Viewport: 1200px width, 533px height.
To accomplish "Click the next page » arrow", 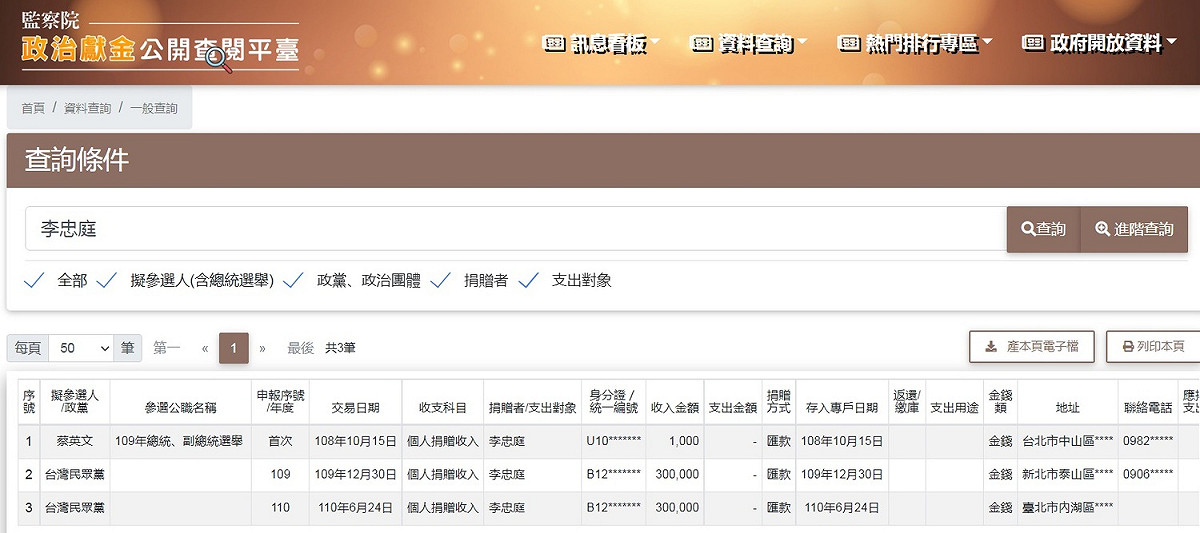I will coord(263,348).
